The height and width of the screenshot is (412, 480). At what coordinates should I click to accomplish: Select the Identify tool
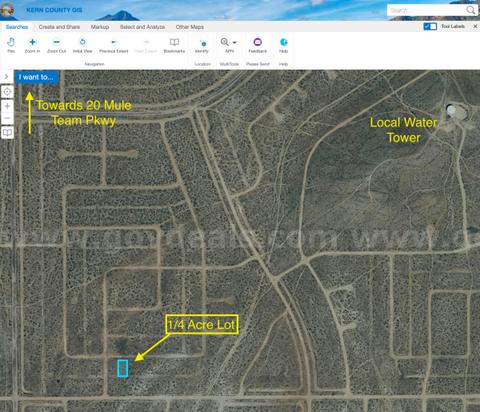(202, 46)
